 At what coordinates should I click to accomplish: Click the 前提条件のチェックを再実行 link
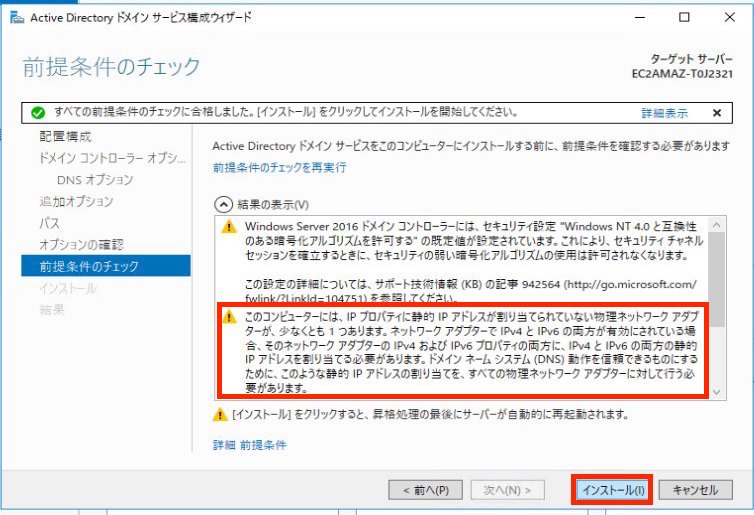click(279, 167)
